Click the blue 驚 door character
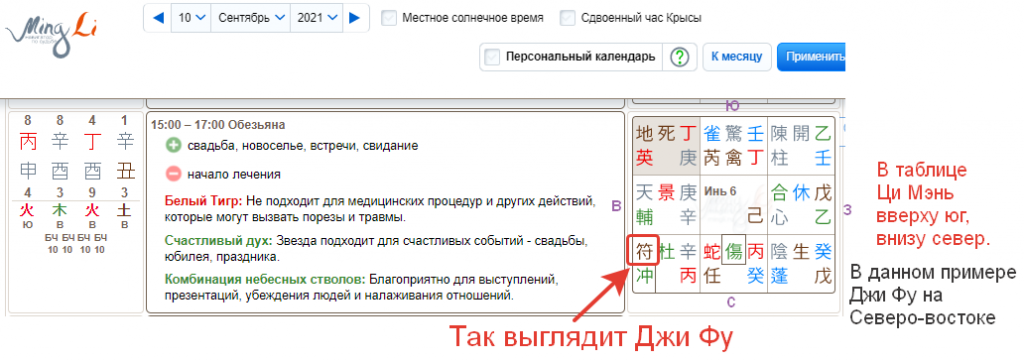This screenshot has height=362, width=1024. (x=734, y=134)
